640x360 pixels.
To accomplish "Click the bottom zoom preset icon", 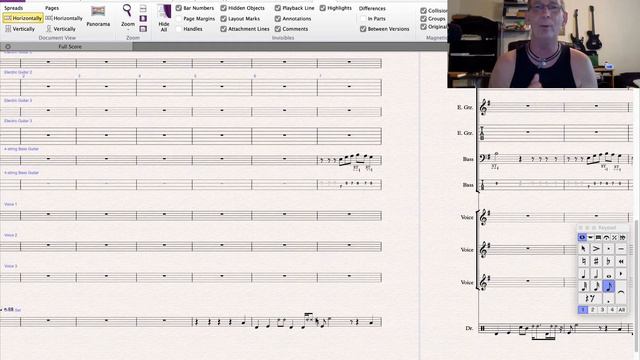I will click(143, 29).
